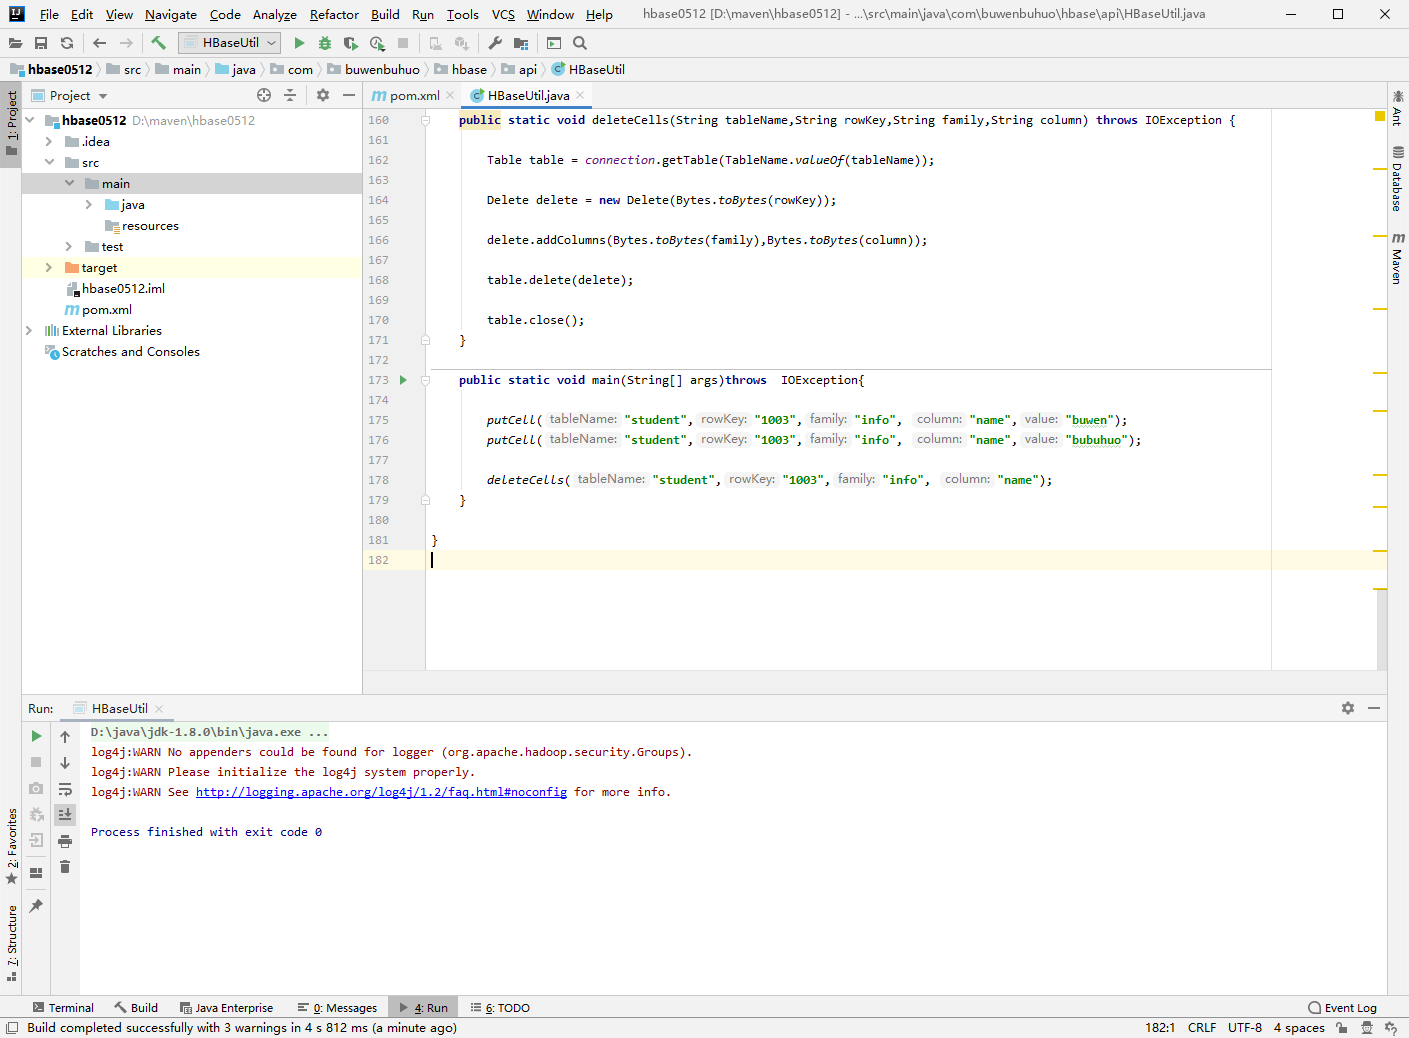The width and height of the screenshot is (1409, 1038).
Task: Open the Navigate menu
Action: click(x=171, y=14)
